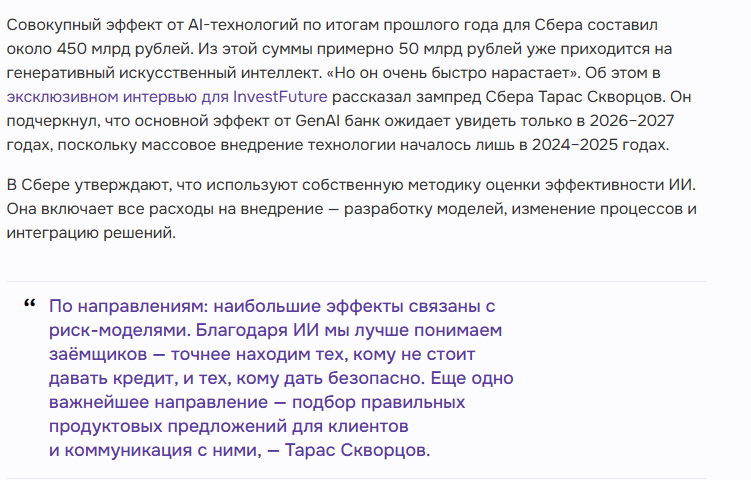Click the purple quote starting По направлениям
751x480 pixels.
pyautogui.click(x=281, y=378)
